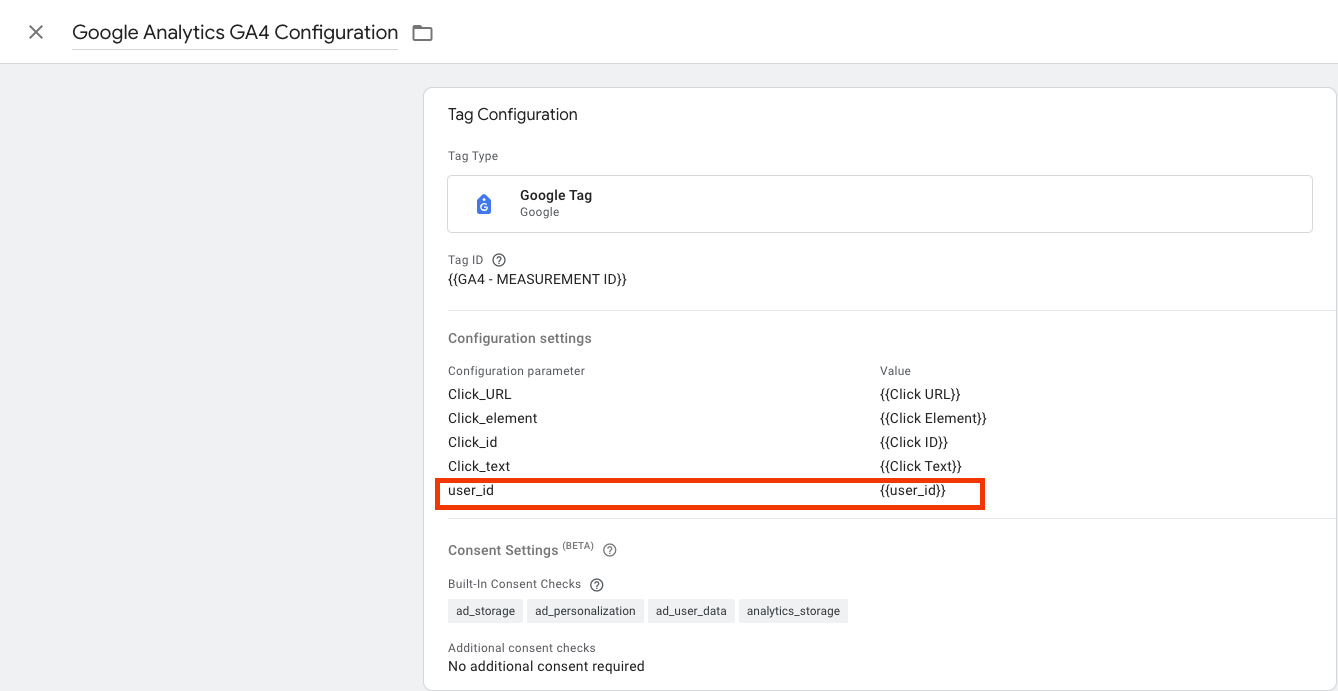Click the ad_storage consent chip

coord(485,611)
